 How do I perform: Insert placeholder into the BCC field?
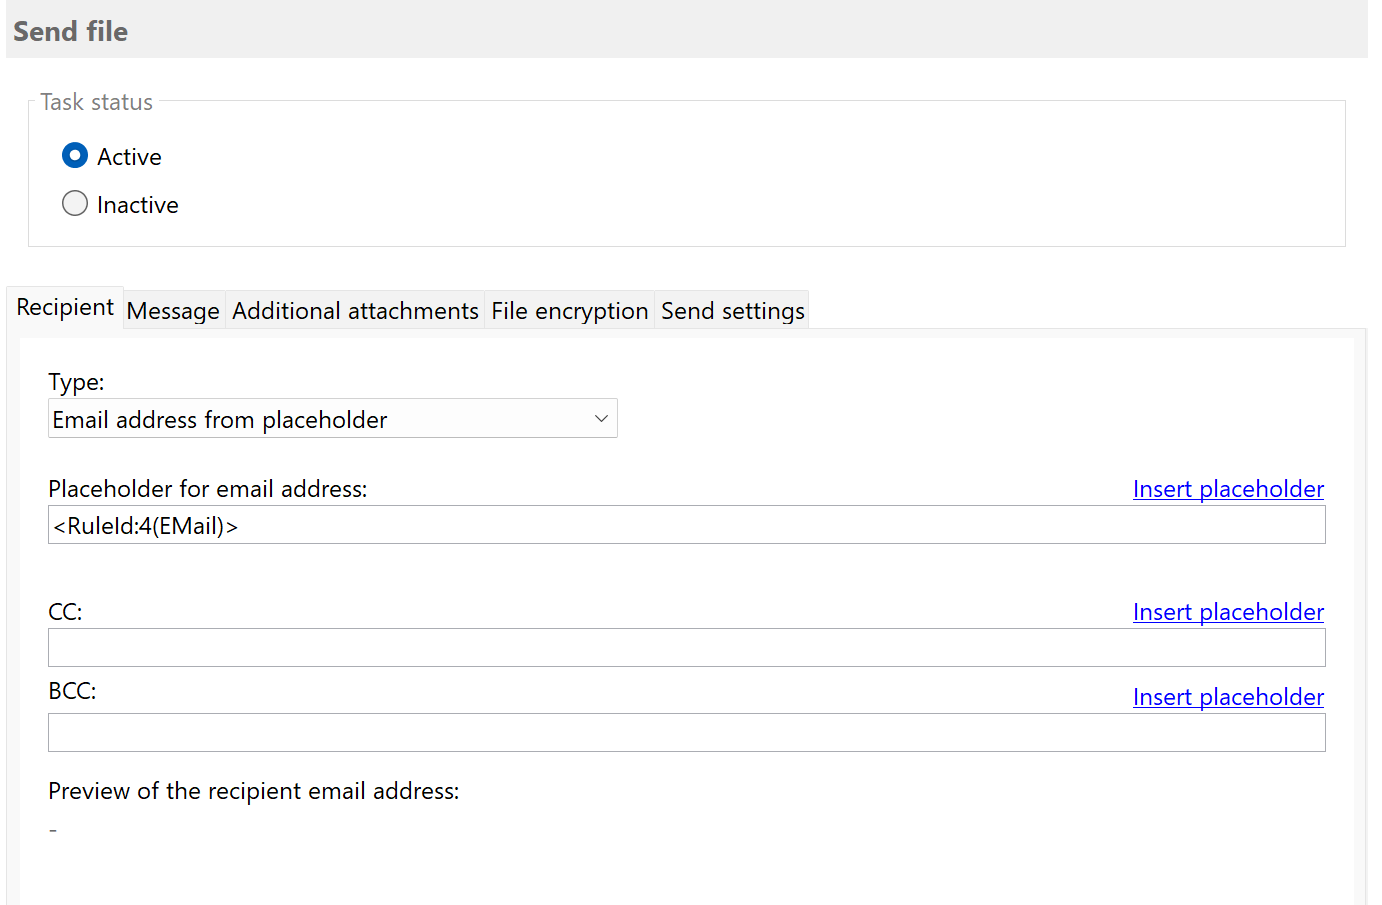click(1228, 697)
